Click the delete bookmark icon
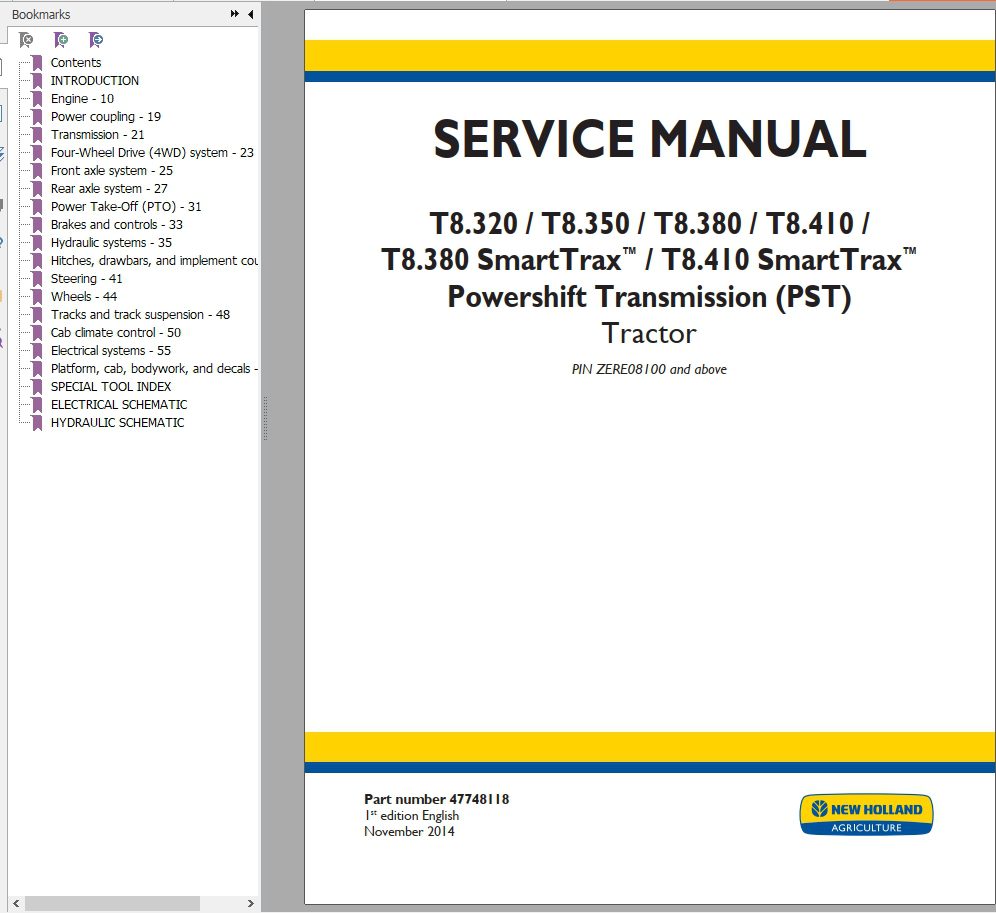996x913 pixels. 26,40
